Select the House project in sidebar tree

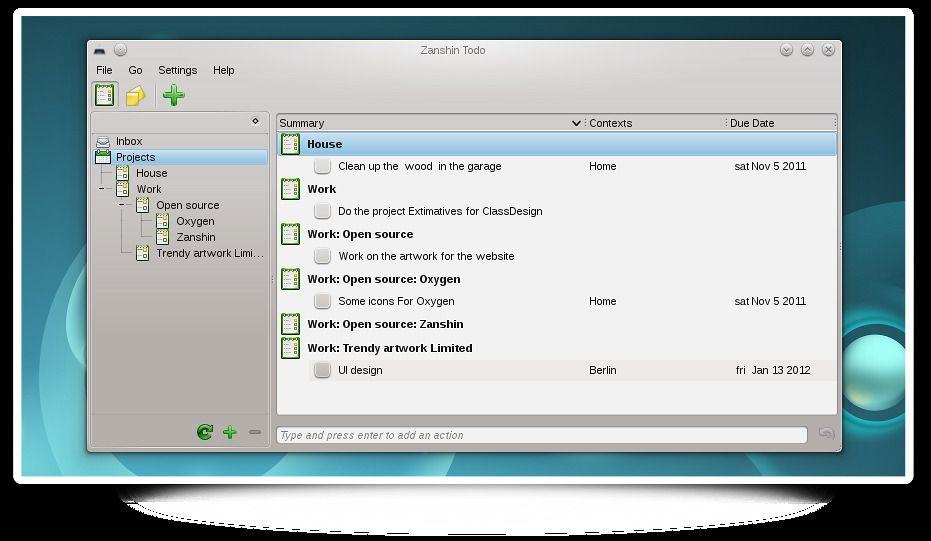(x=151, y=173)
